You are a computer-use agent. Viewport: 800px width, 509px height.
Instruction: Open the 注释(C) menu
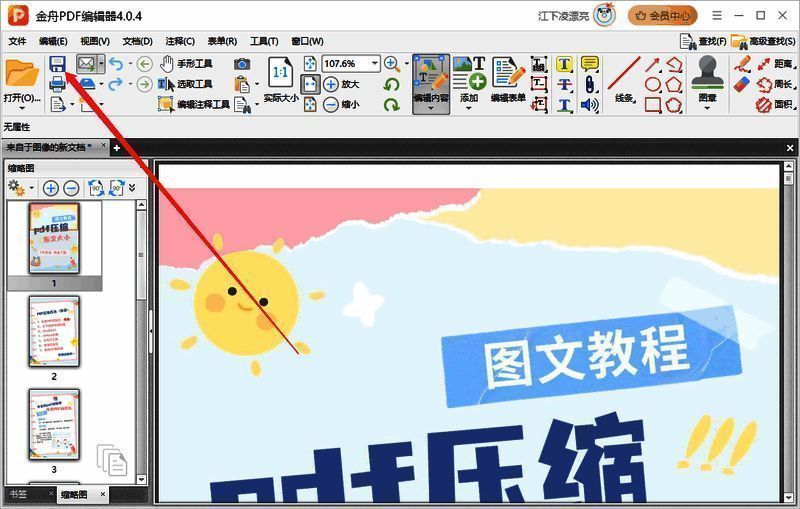pyautogui.click(x=180, y=41)
